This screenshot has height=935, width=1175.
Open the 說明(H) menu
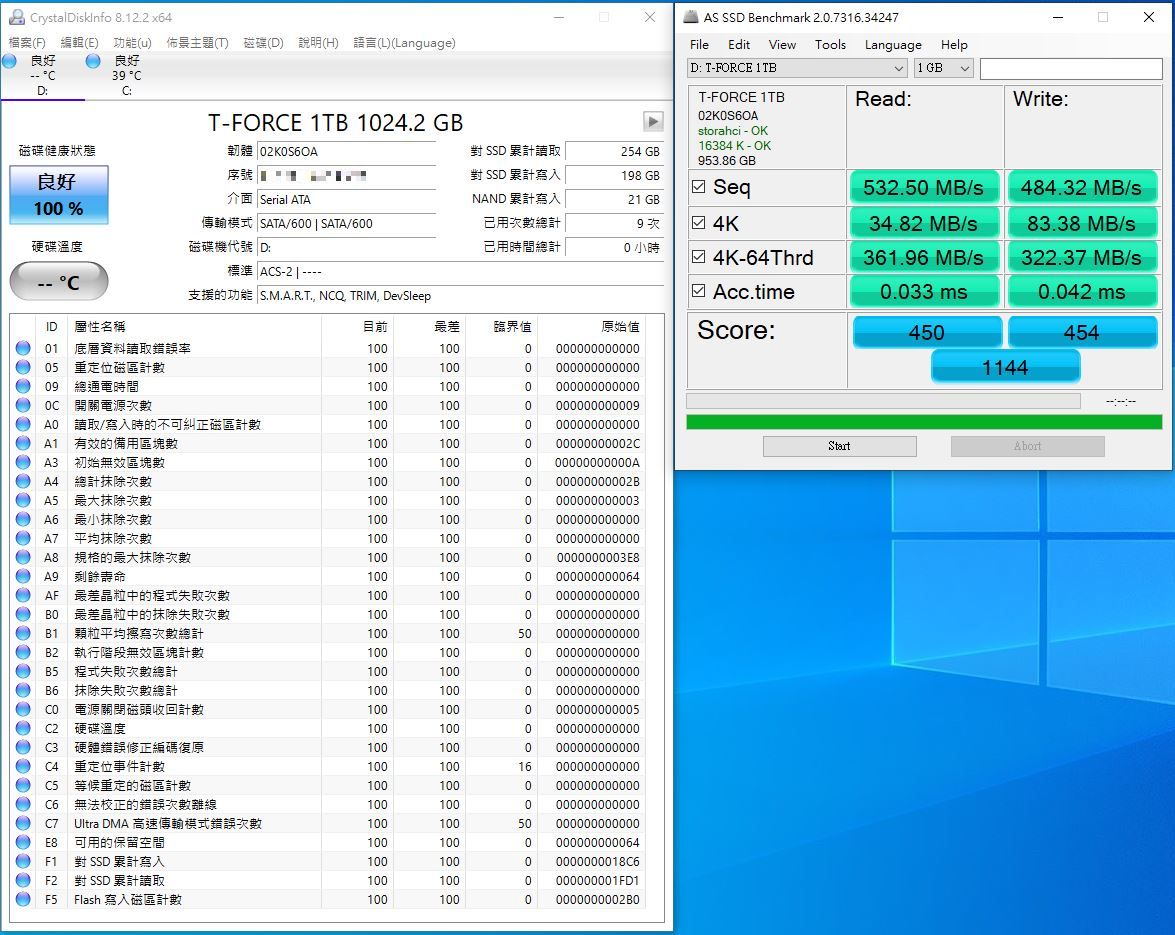click(318, 43)
